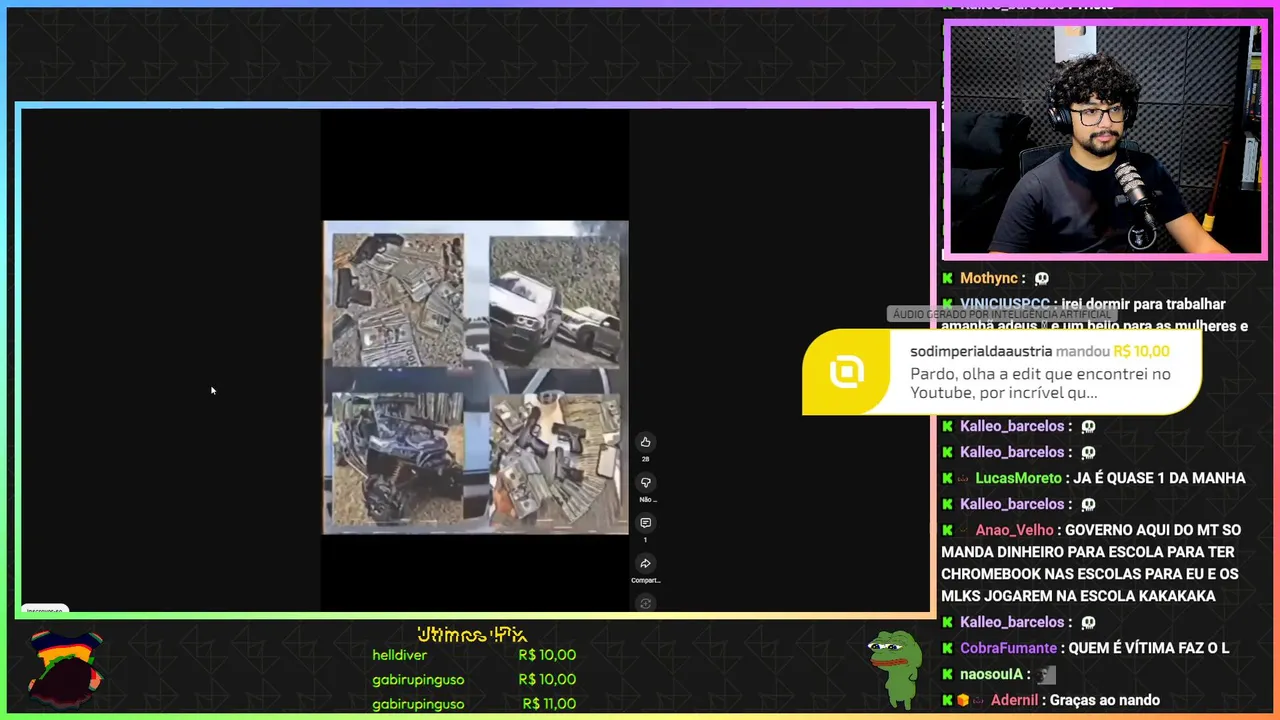Click the remix icon below Compartilhar
Screen dimensions: 1280x720
pos(645,603)
